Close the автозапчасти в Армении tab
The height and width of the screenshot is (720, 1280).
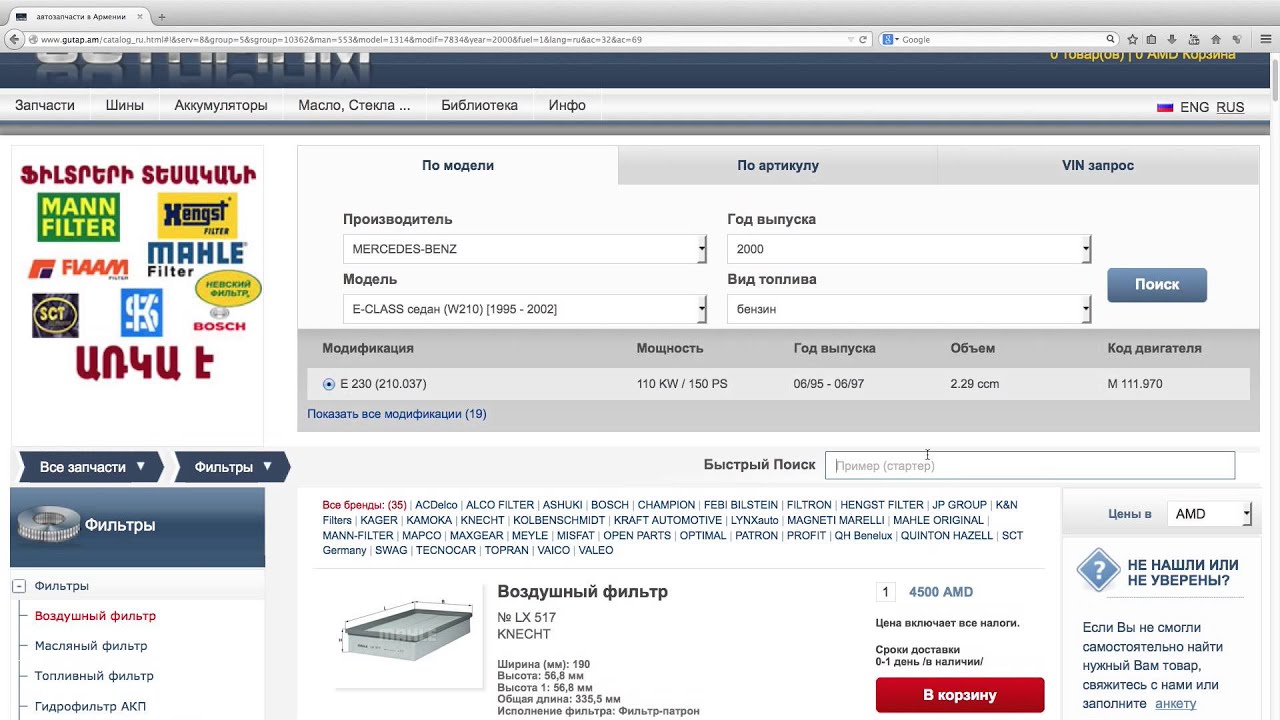(140, 17)
